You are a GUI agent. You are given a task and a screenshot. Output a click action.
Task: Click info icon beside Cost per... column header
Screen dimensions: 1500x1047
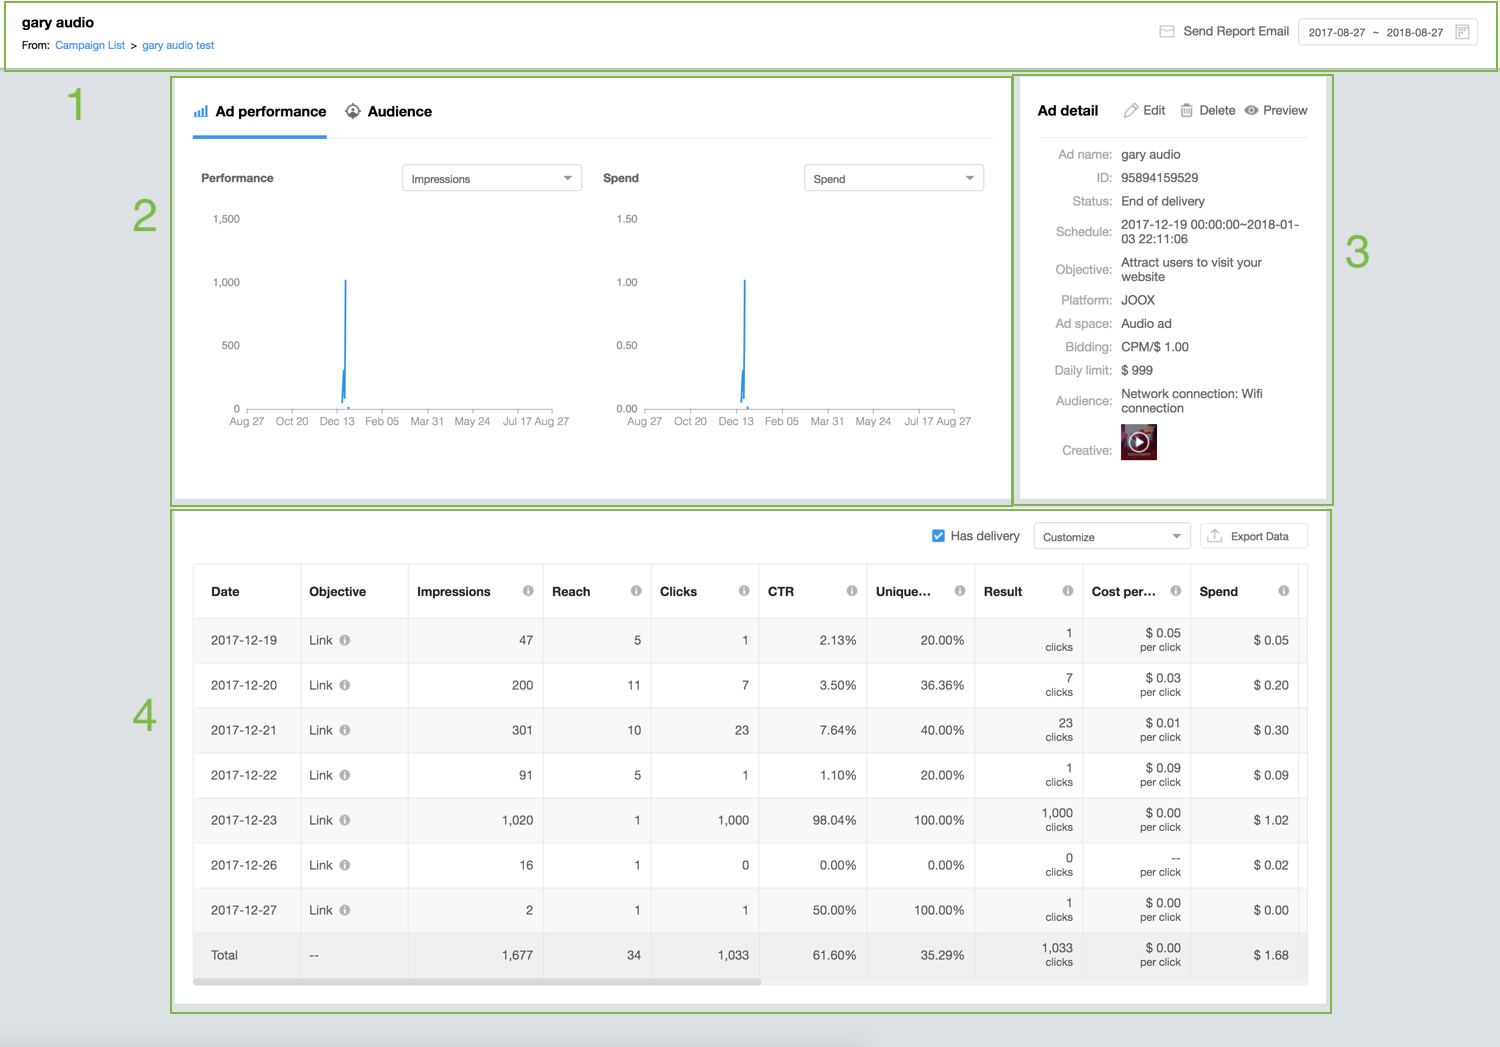1176,591
